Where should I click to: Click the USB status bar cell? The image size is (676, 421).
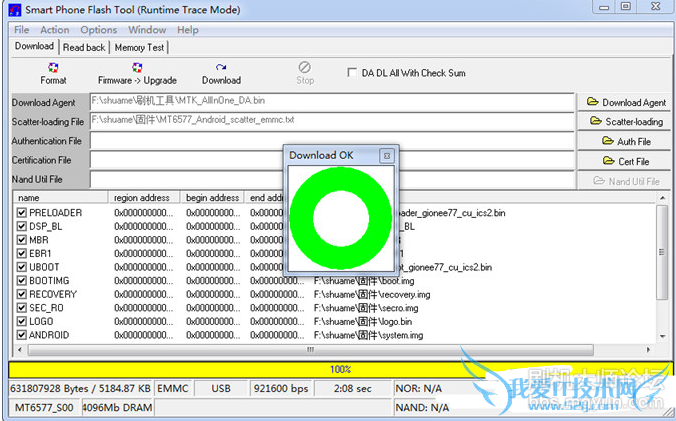click(221, 388)
